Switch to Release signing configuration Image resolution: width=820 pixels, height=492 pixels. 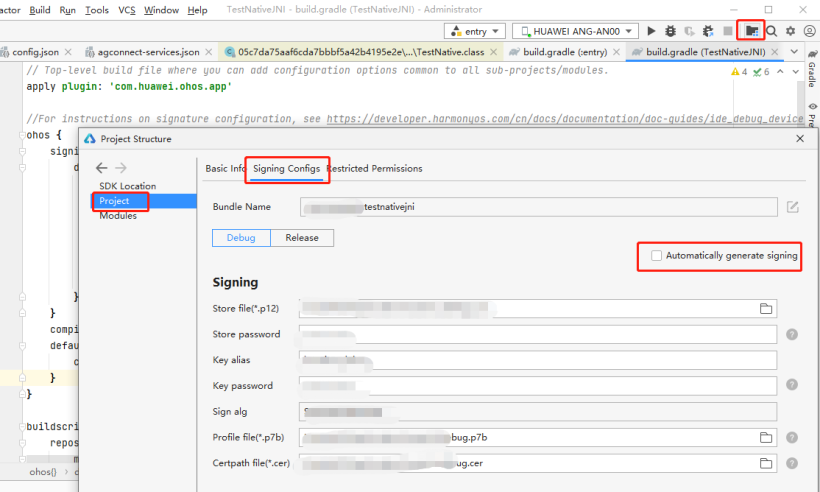pos(301,238)
